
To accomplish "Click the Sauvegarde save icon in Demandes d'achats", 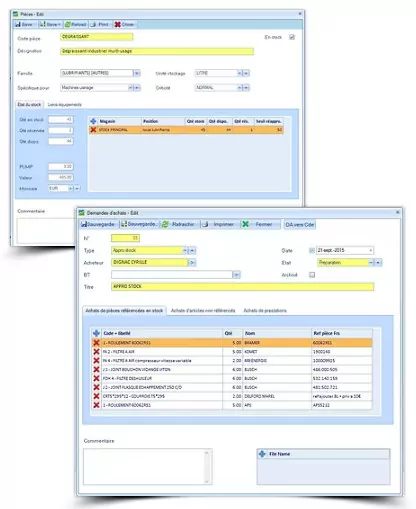I will click(x=84, y=224).
